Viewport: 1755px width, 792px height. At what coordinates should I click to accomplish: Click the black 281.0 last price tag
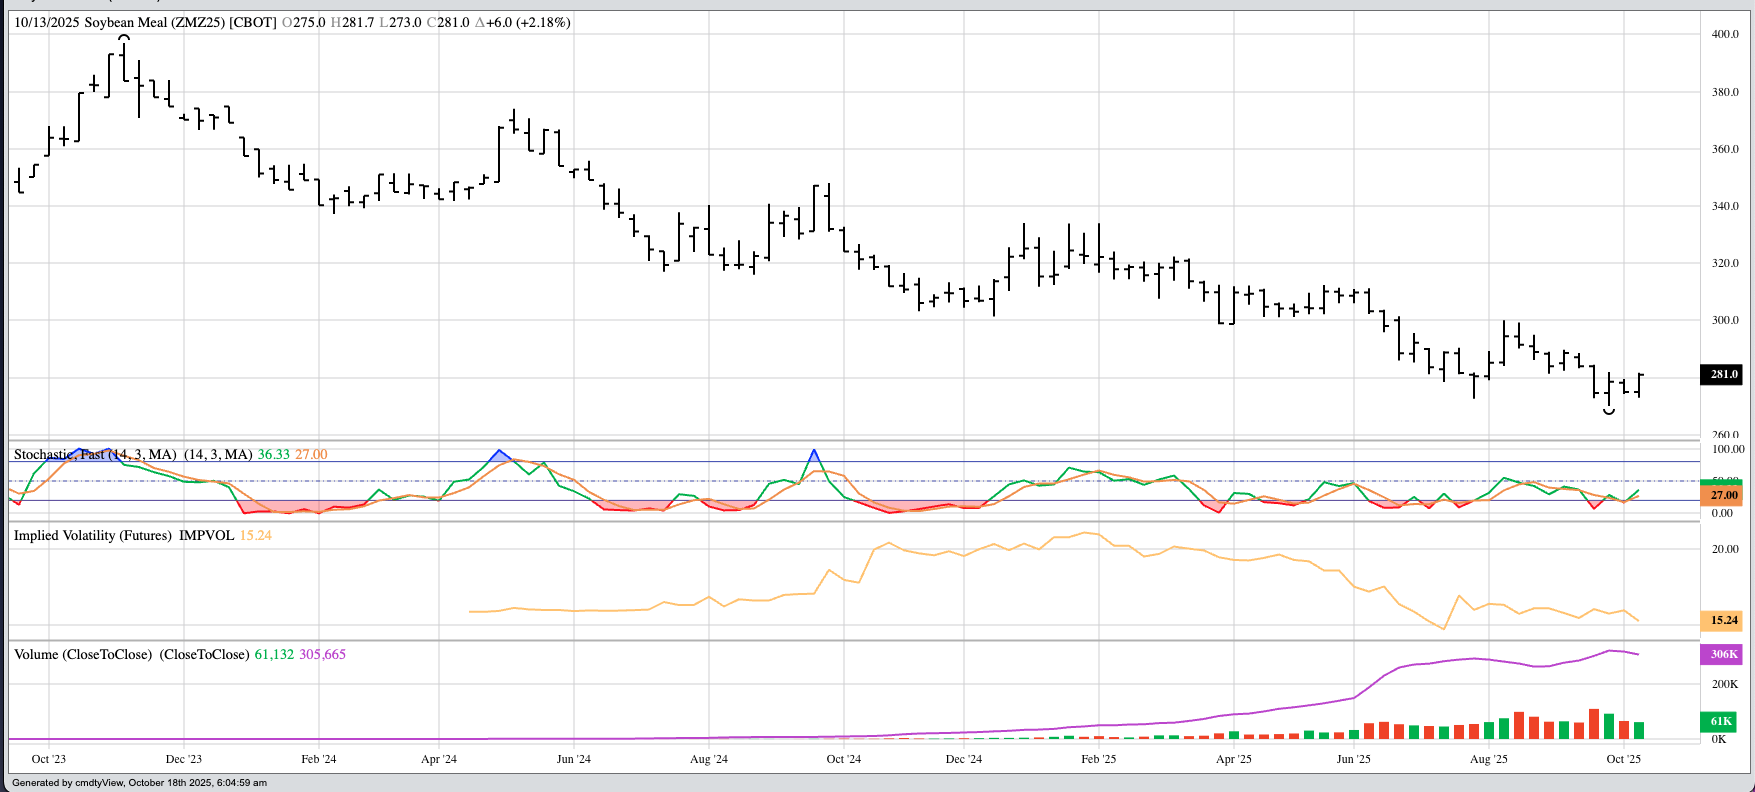coord(1720,374)
